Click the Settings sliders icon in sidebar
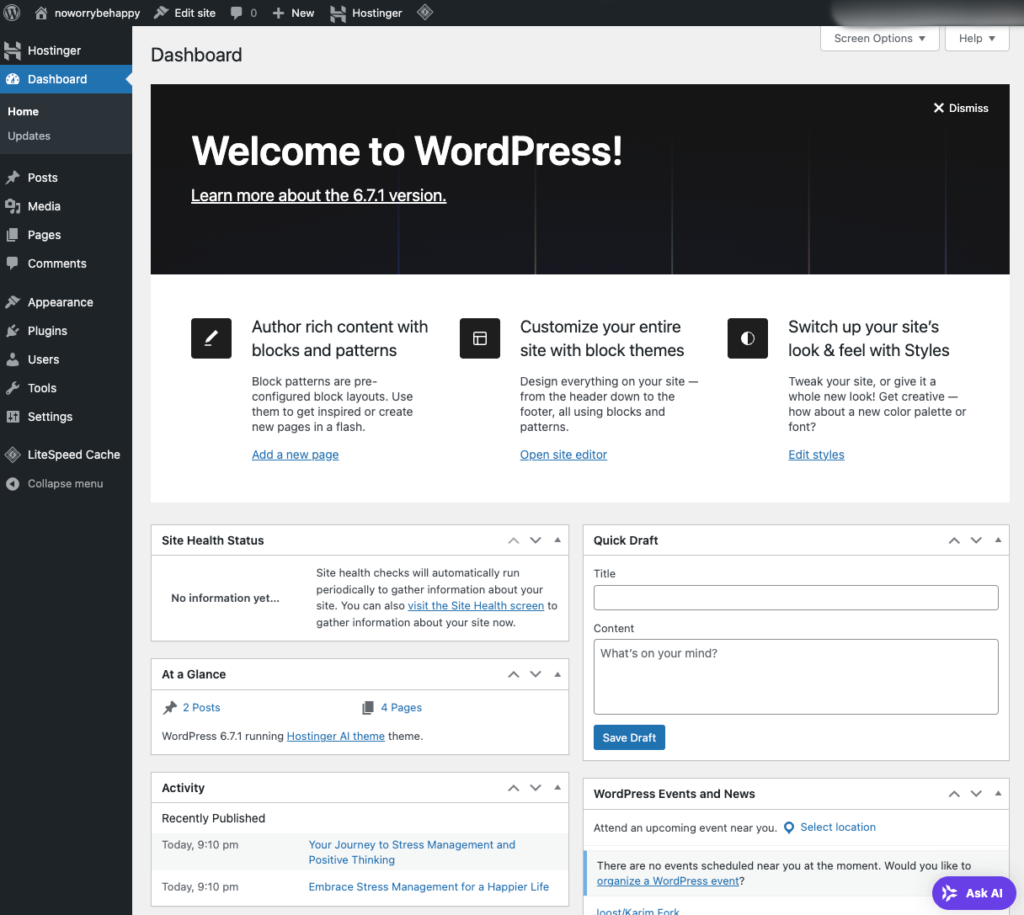The width and height of the screenshot is (1024, 915). coord(12,417)
